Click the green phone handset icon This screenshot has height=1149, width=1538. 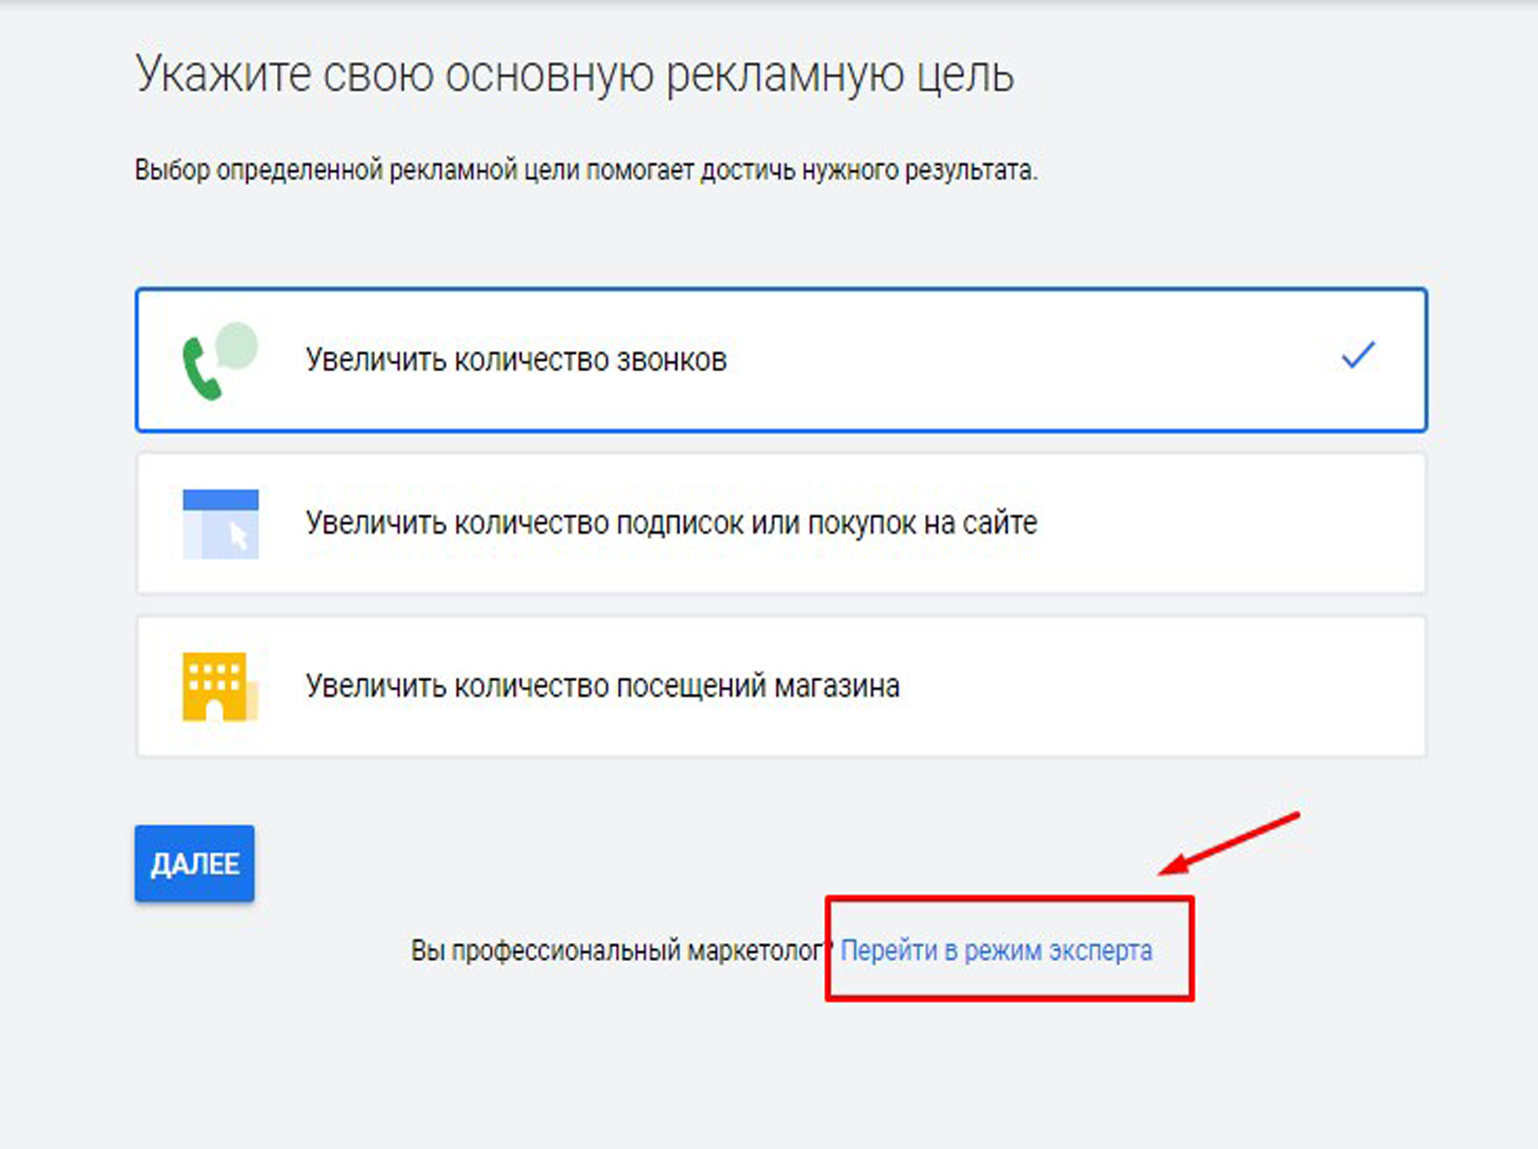(x=199, y=370)
